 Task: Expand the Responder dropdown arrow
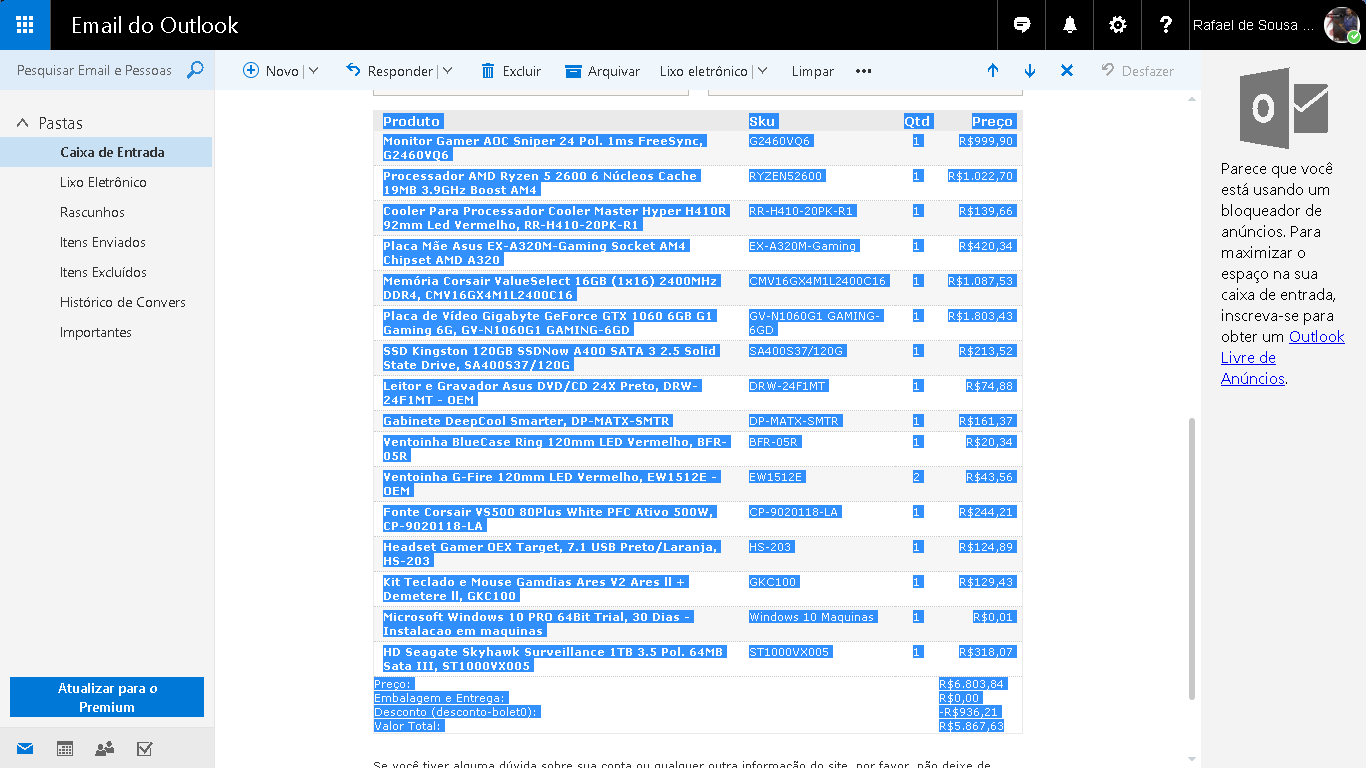[447, 71]
